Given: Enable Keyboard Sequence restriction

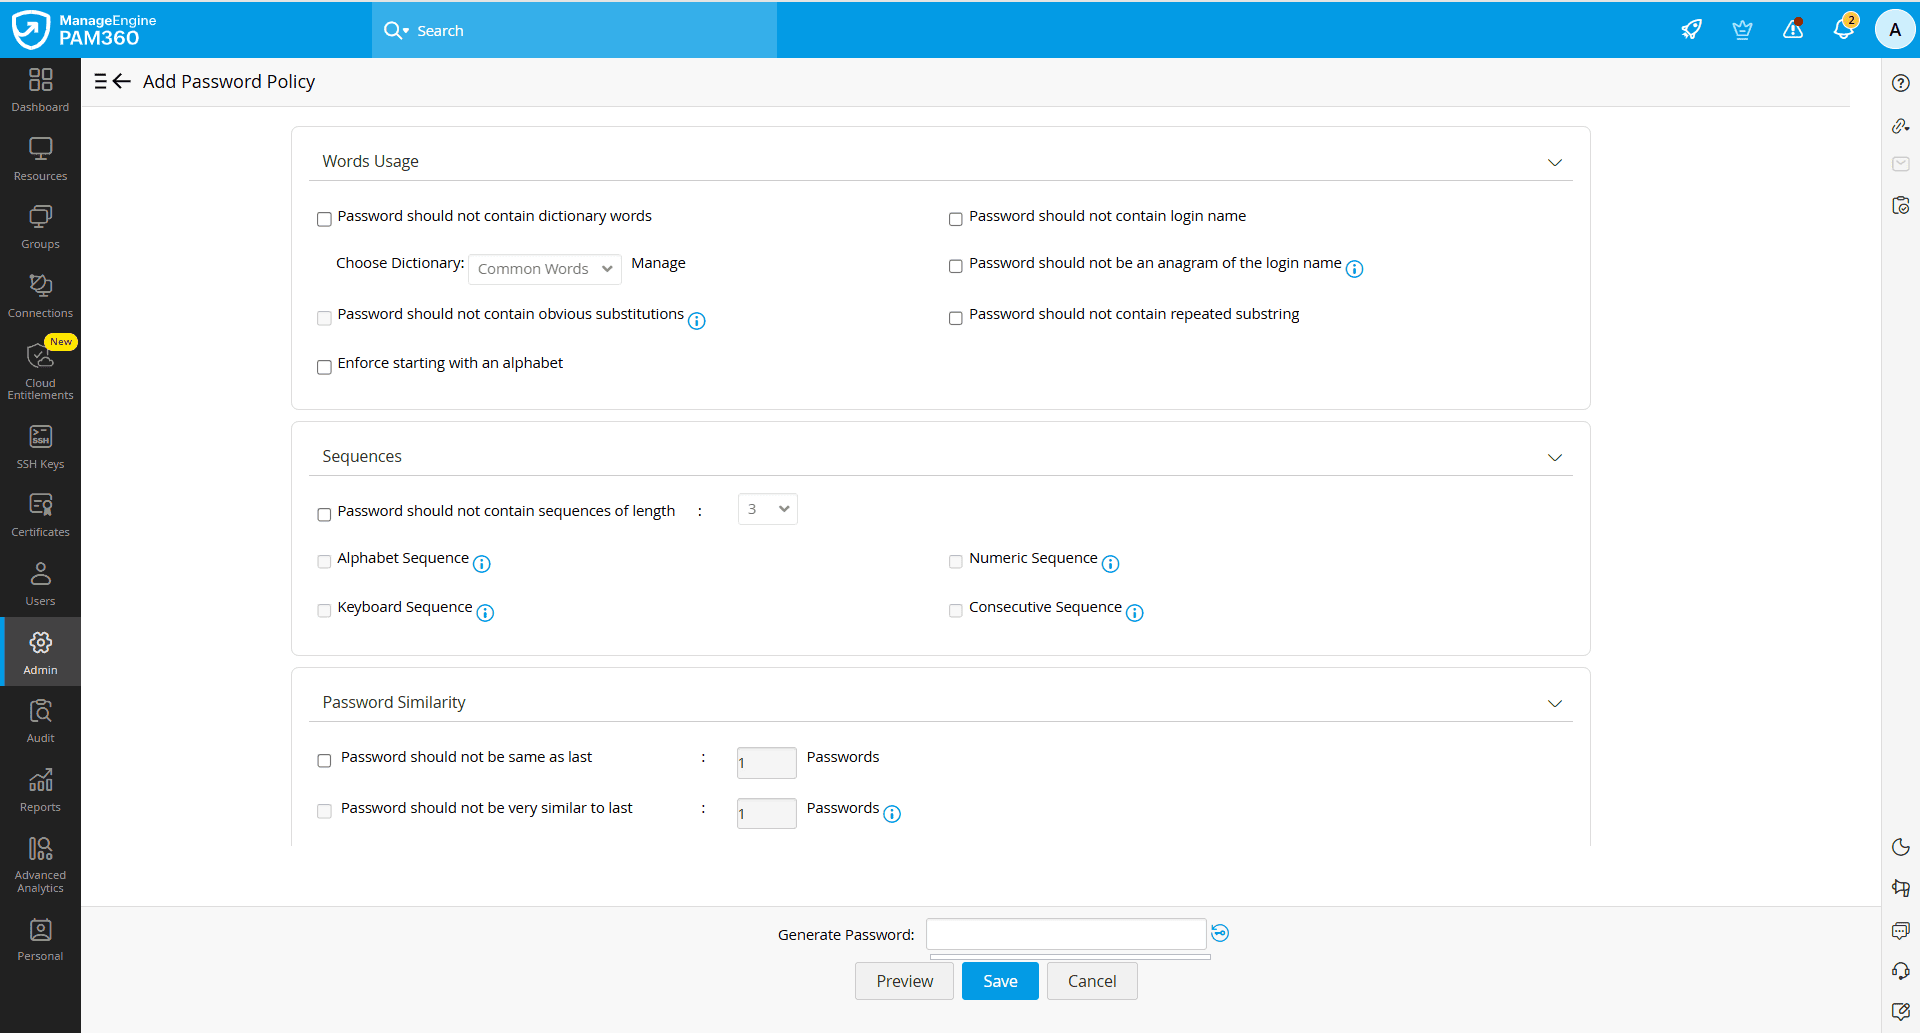Looking at the screenshot, I should pyautogui.click(x=324, y=610).
